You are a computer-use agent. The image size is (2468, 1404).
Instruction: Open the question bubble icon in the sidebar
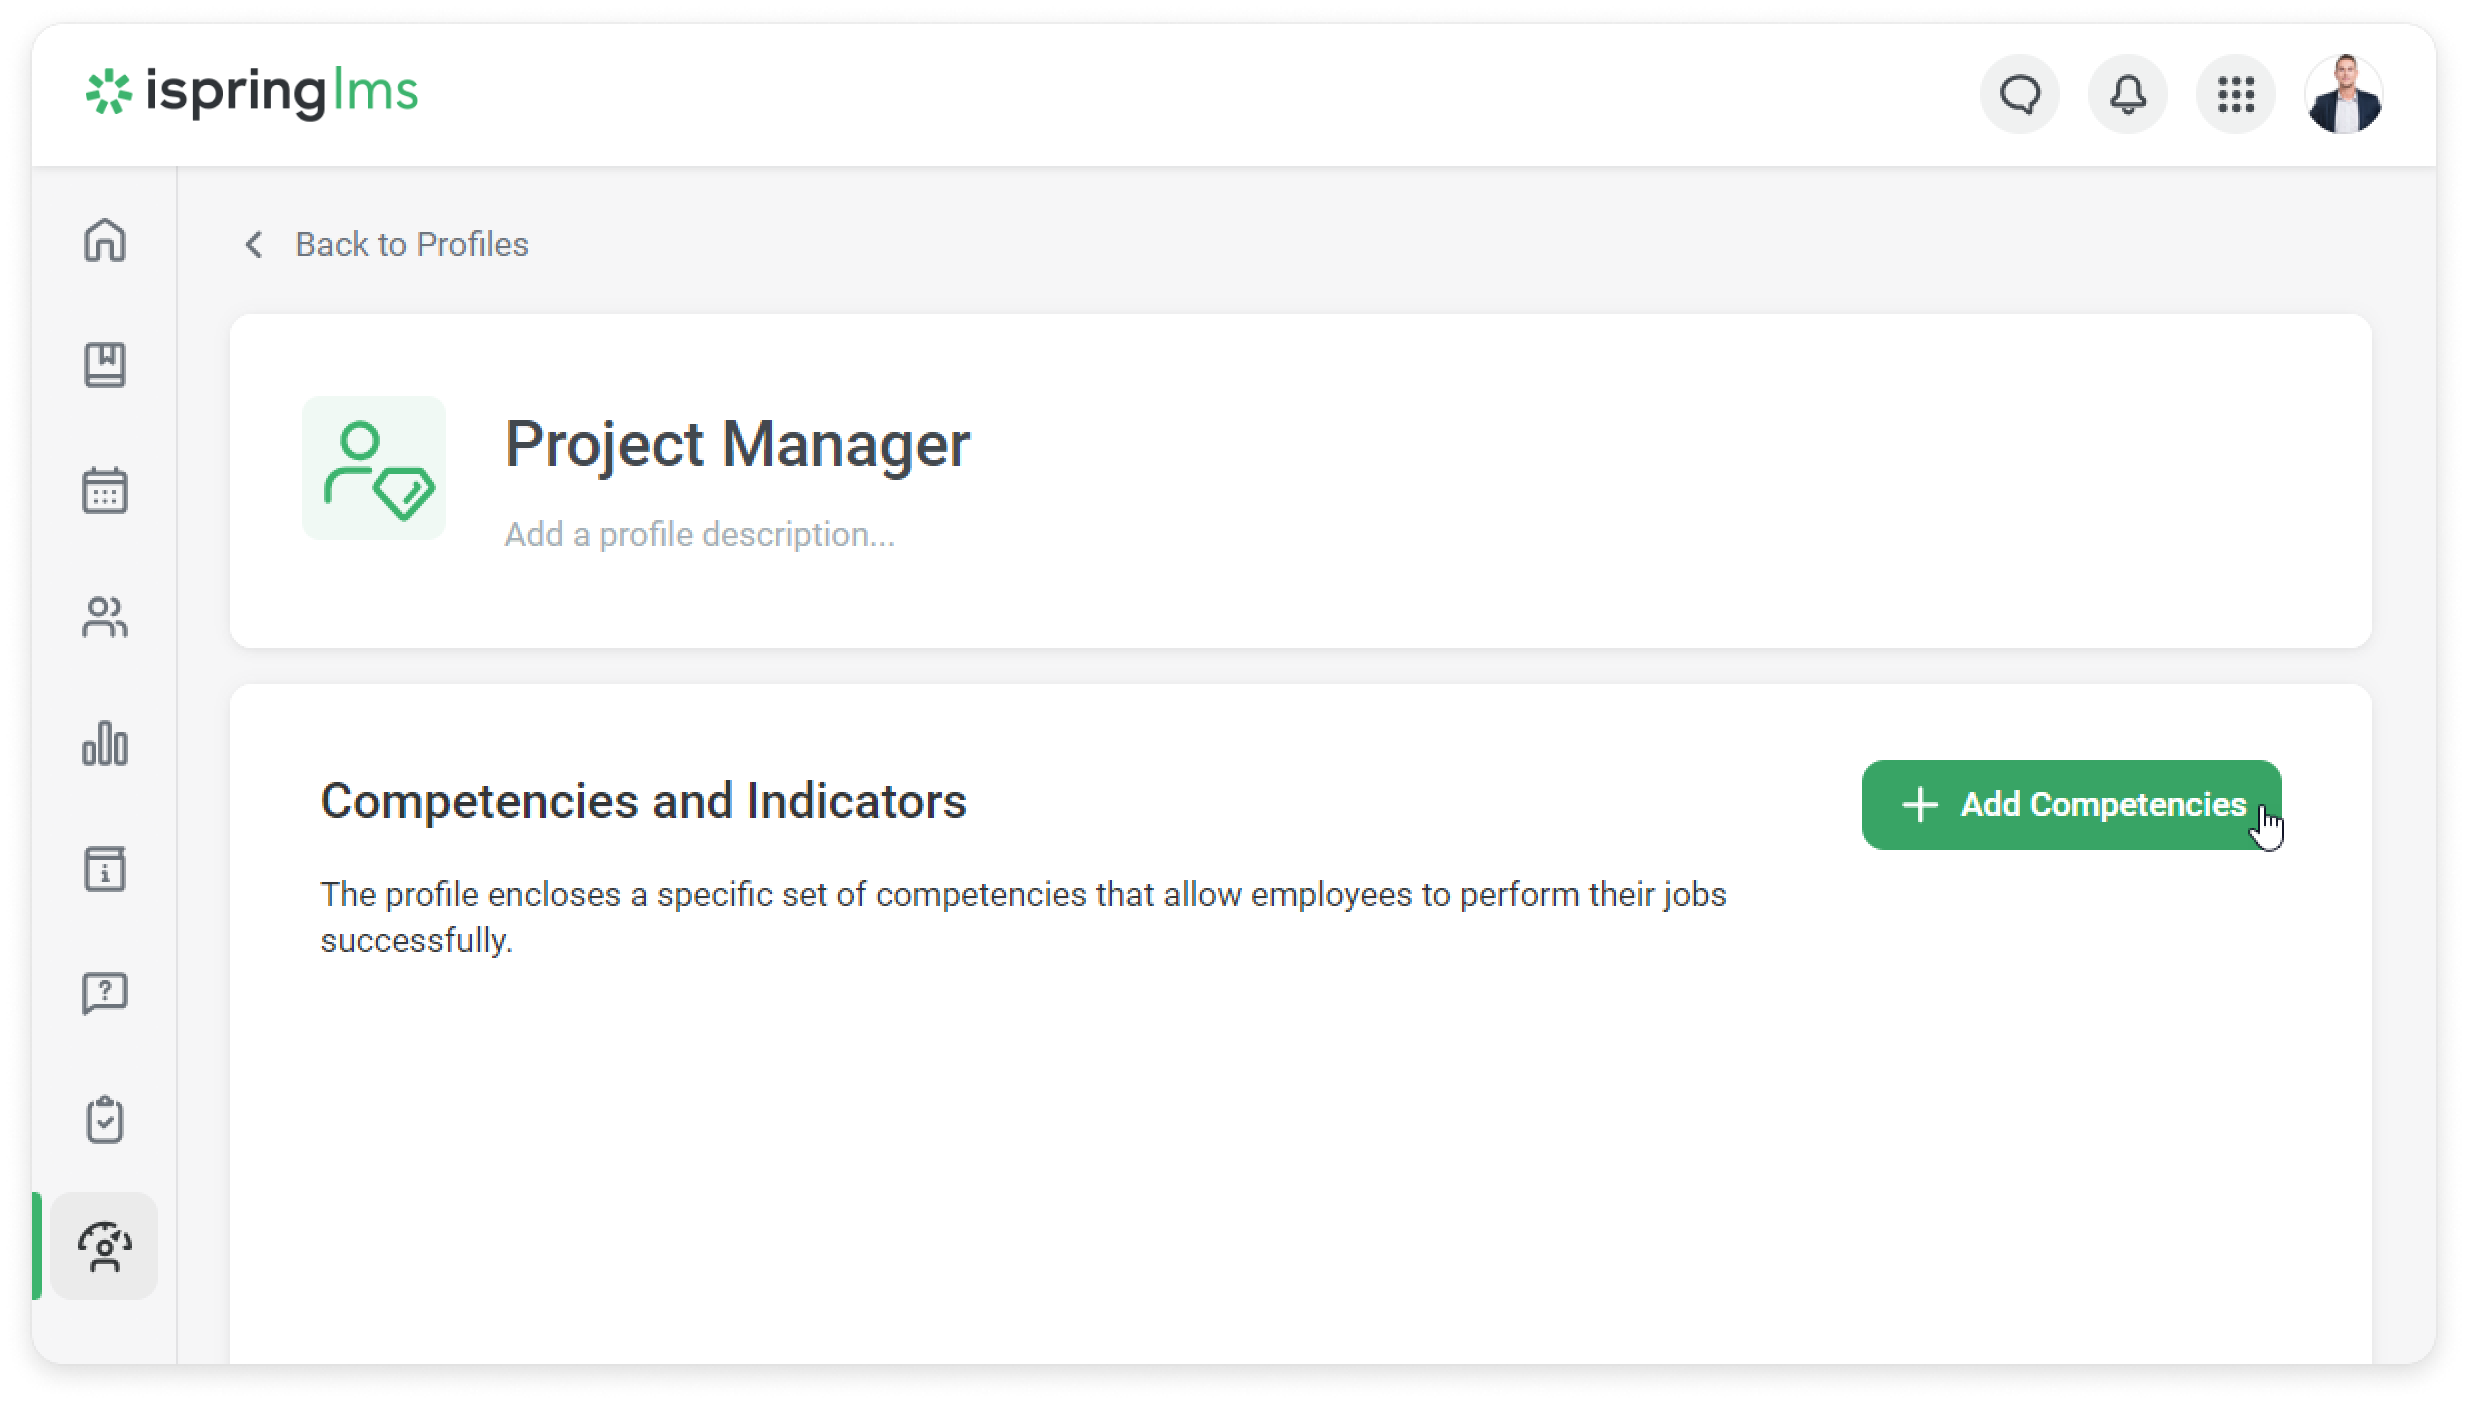click(x=105, y=994)
